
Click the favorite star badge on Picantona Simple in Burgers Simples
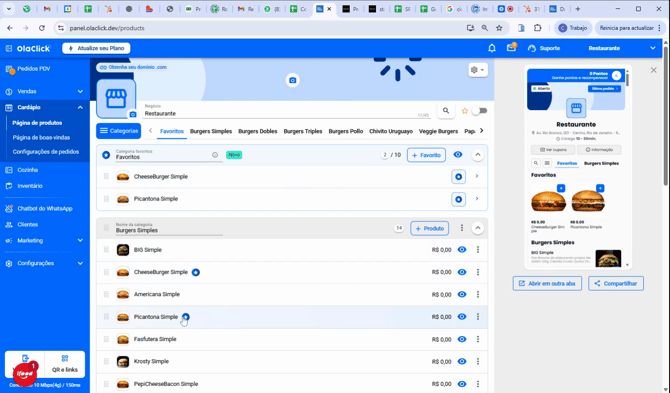(x=186, y=317)
